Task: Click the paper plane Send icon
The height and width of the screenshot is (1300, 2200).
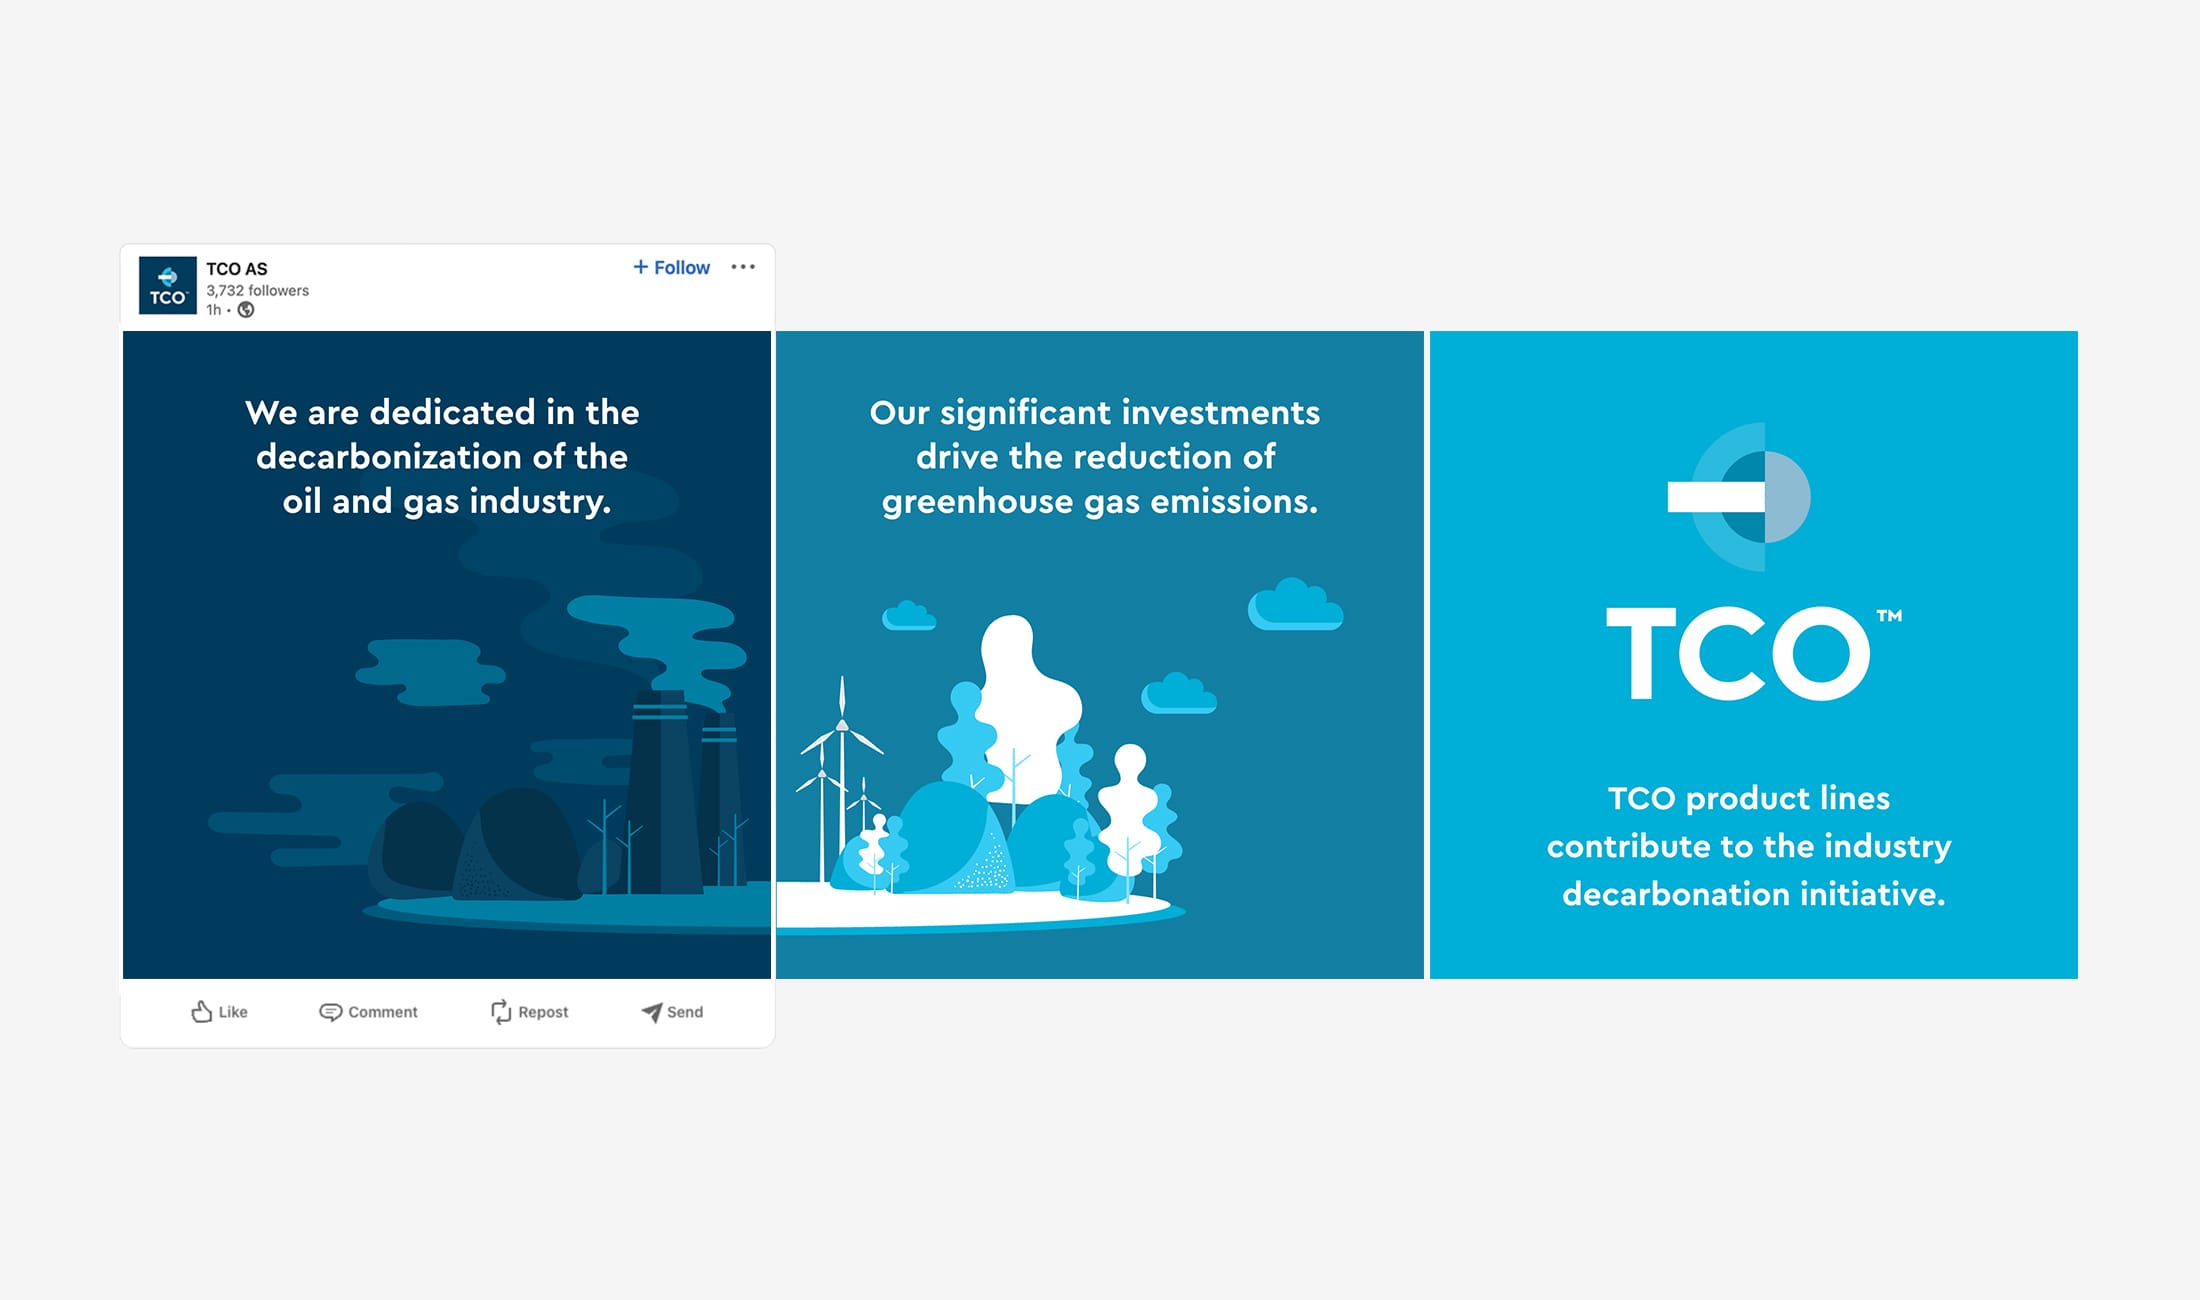Action: pos(651,1012)
